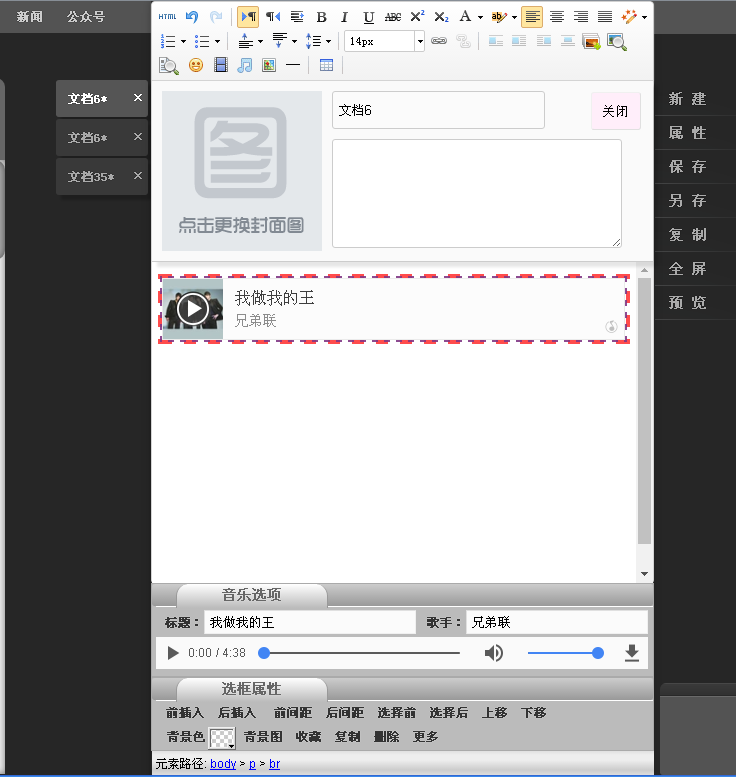
Task: Align text to the left
Action: click(x=532, y=17)
